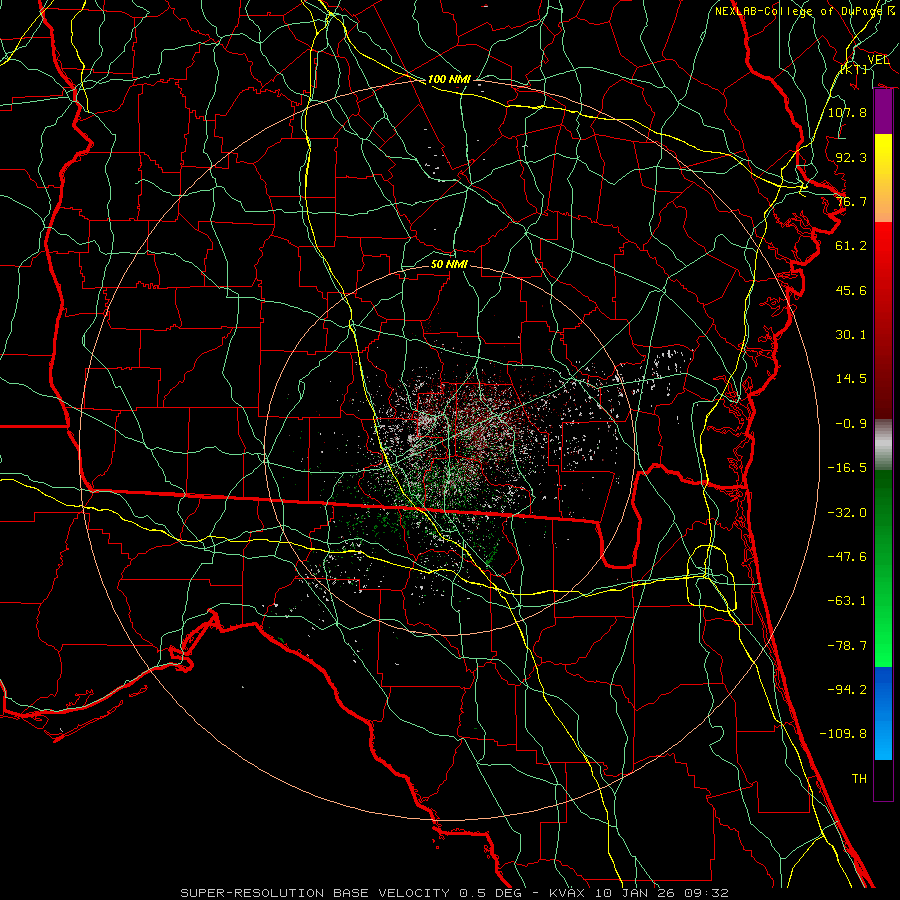Click the -109.8 velocity scale value

coord(843,734)
